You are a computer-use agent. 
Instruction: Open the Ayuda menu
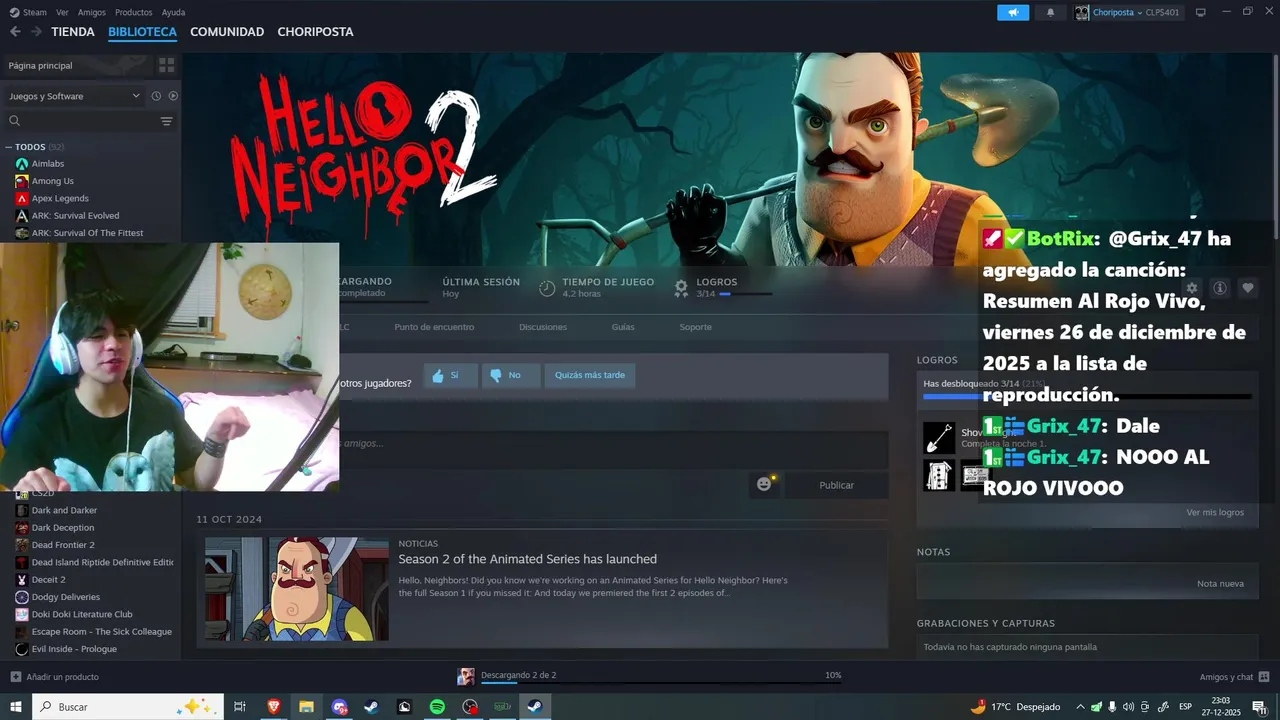173,13
